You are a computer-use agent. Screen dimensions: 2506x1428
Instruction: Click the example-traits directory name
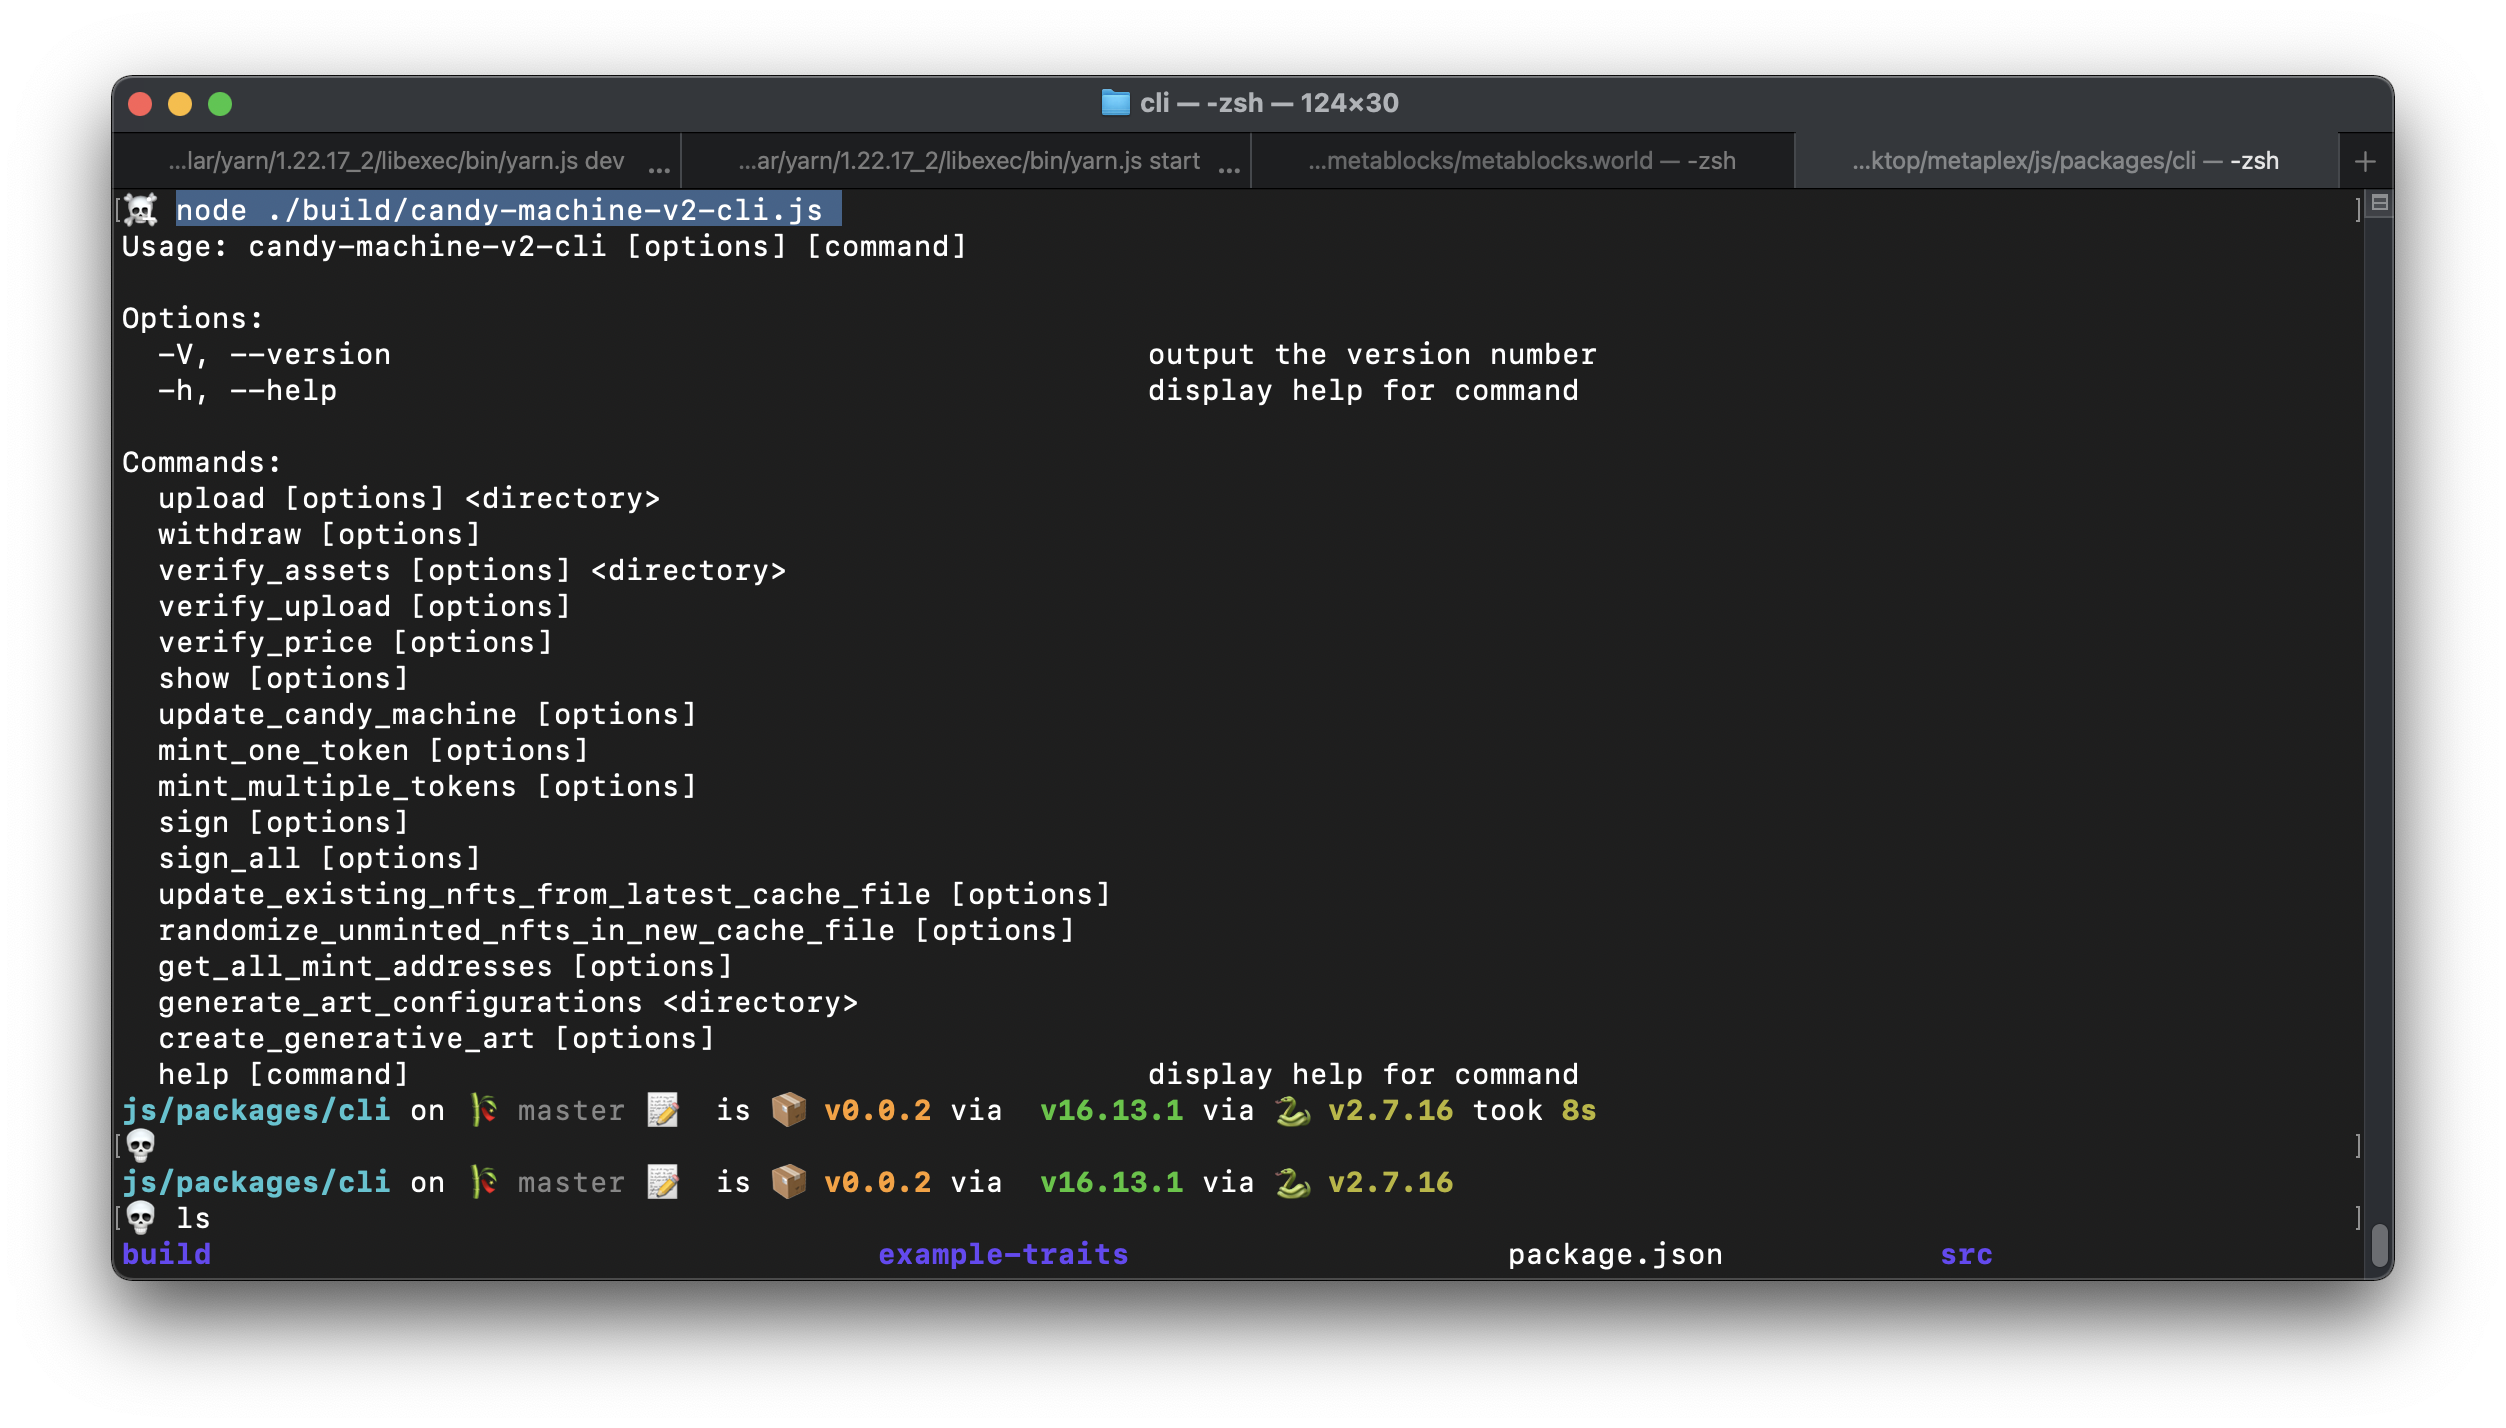tap(1003, 1254)
